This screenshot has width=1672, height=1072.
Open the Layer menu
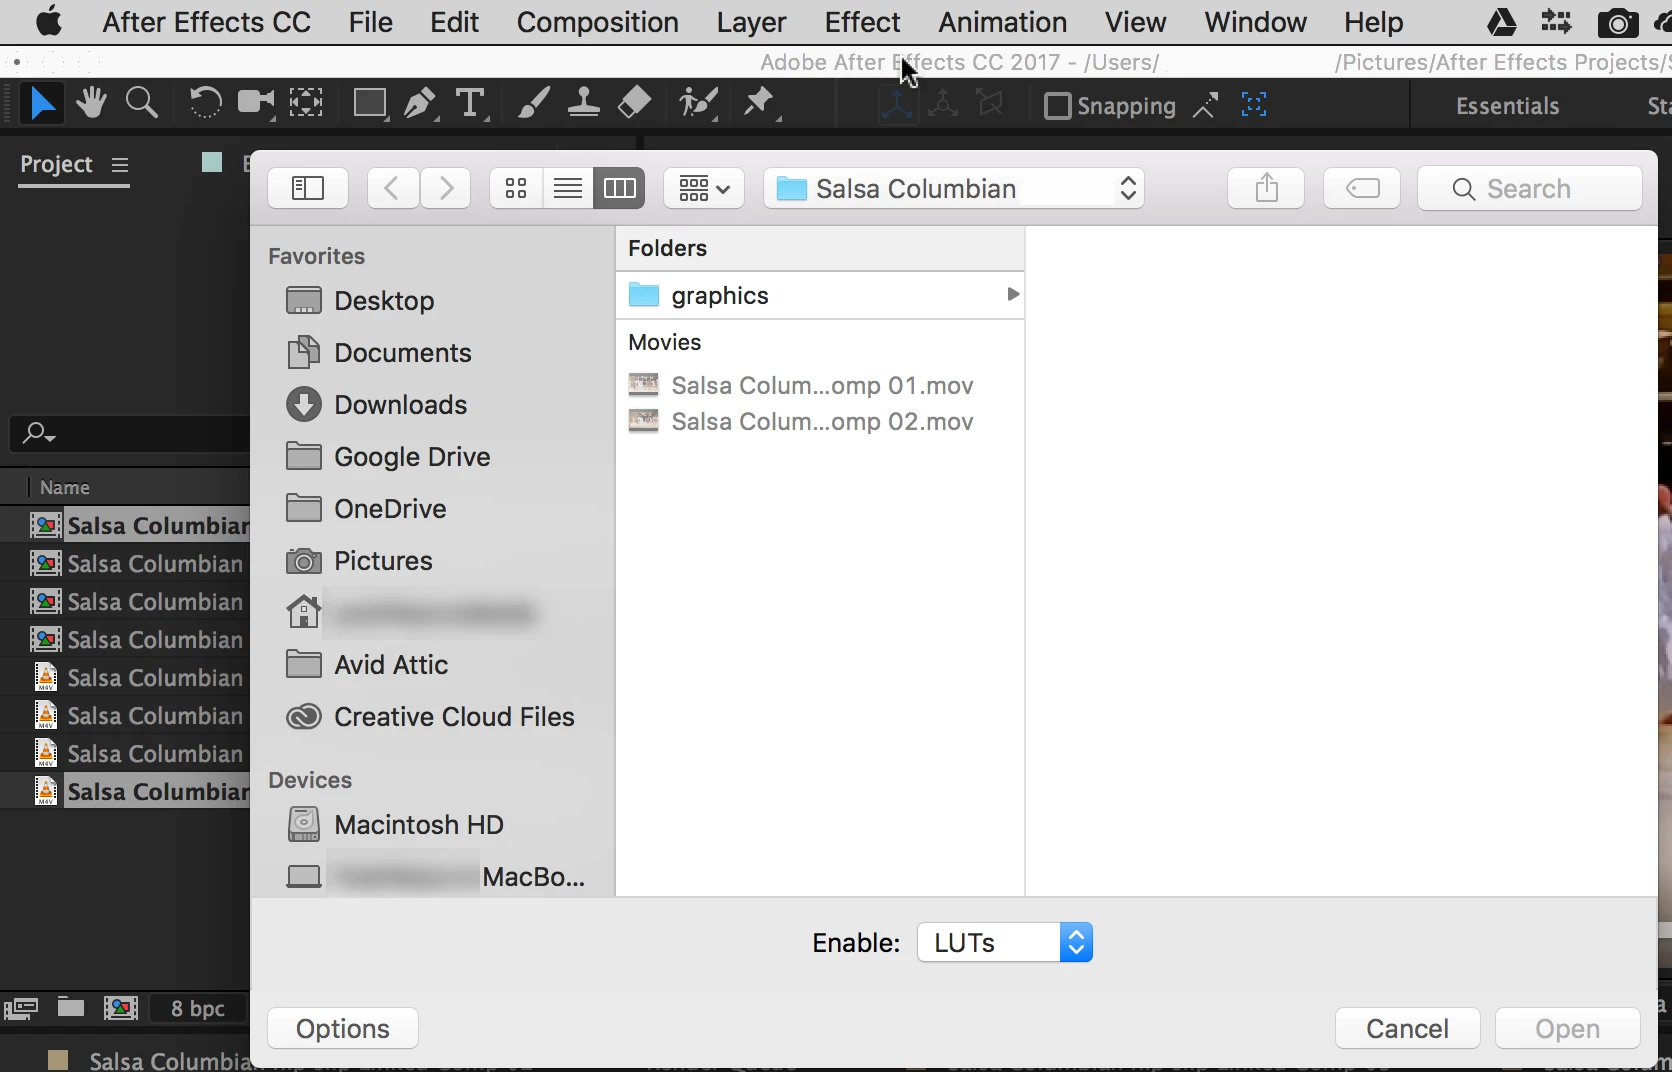(x=751, y=22)
